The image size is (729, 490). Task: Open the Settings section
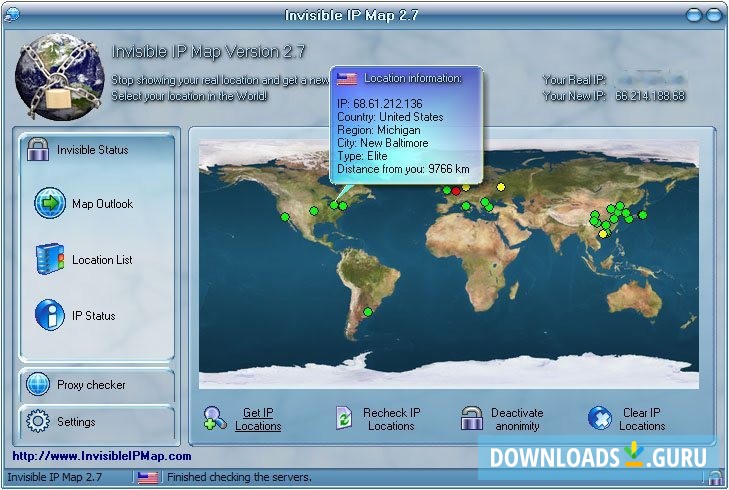pyautogui.click(x=97, y=422)
